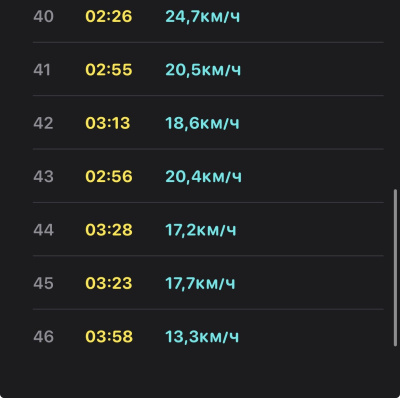Click the 20,5км/ч speed entry
400x398 pixels.
(x=203, y=70)
